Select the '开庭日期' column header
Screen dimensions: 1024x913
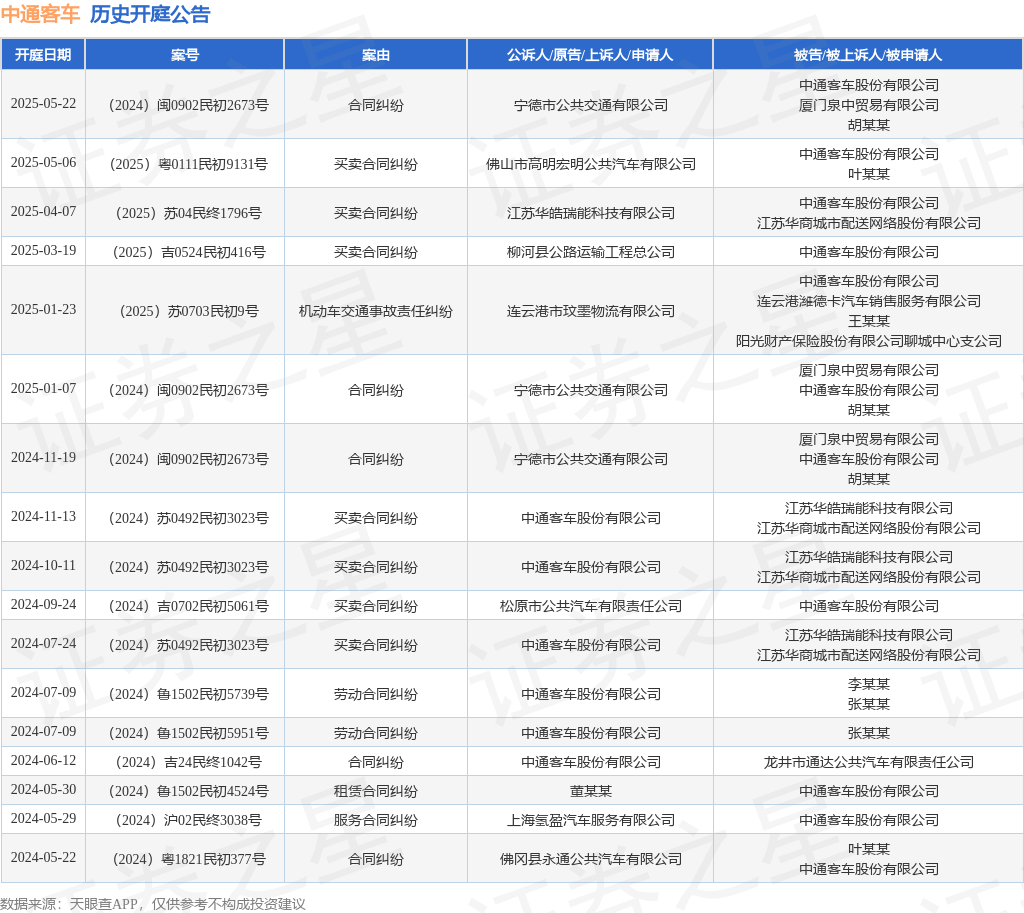pyautogui.click(x=43, y=55)
